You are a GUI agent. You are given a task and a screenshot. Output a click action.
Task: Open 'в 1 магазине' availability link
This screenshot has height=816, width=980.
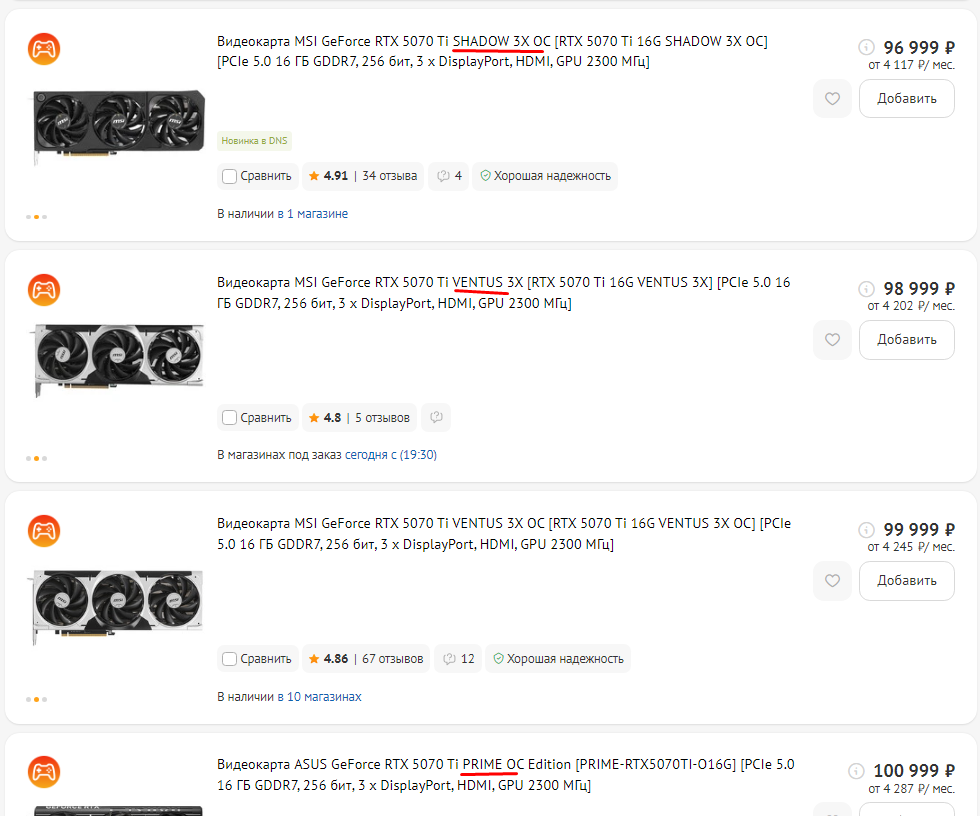click(x=312, y=214)
